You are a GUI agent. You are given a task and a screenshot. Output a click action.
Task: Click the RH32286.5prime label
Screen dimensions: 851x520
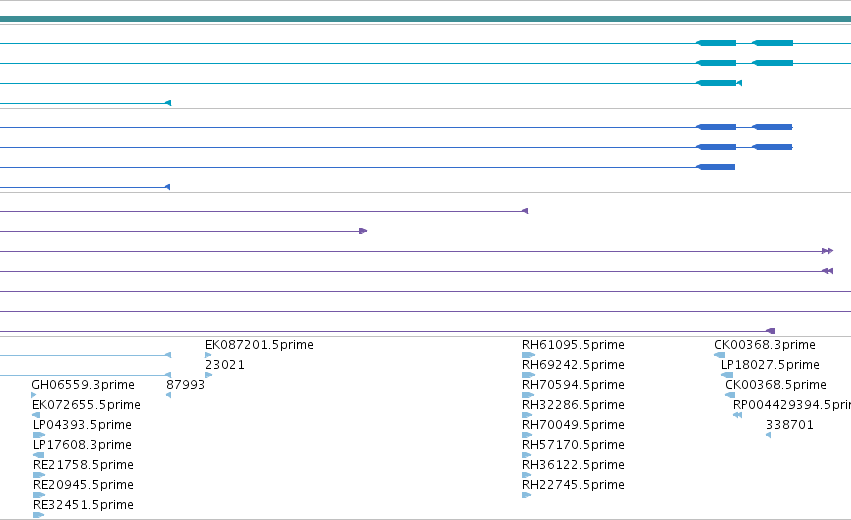click(573, 405)
